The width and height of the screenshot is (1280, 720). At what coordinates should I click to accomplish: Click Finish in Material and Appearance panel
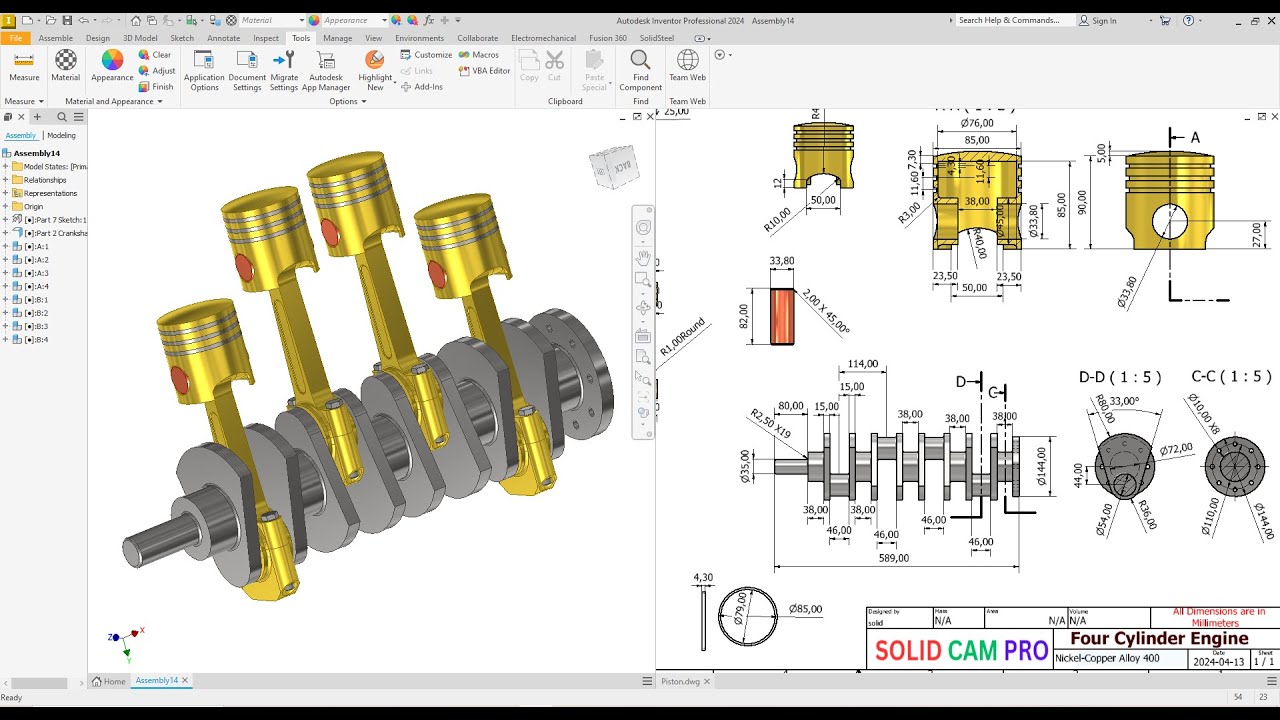click(x=156, y=87)
